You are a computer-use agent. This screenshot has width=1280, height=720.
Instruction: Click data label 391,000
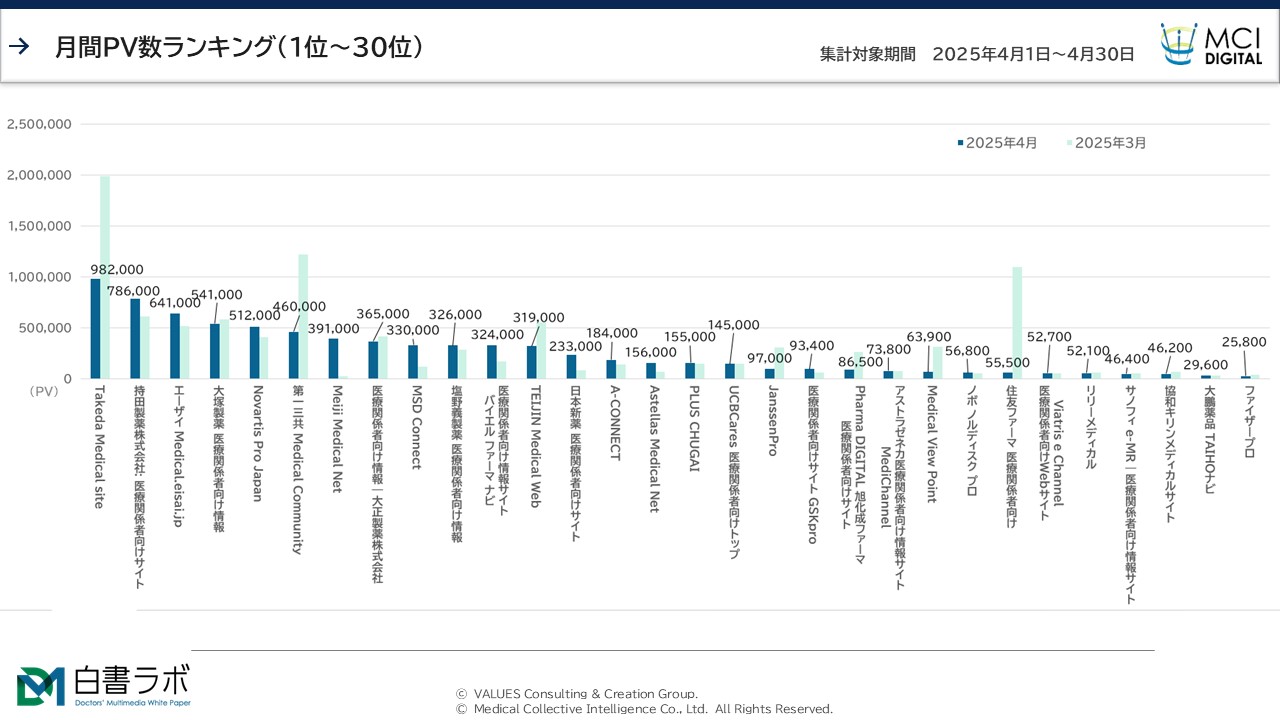pyautogui.click(x=333, y=328)
